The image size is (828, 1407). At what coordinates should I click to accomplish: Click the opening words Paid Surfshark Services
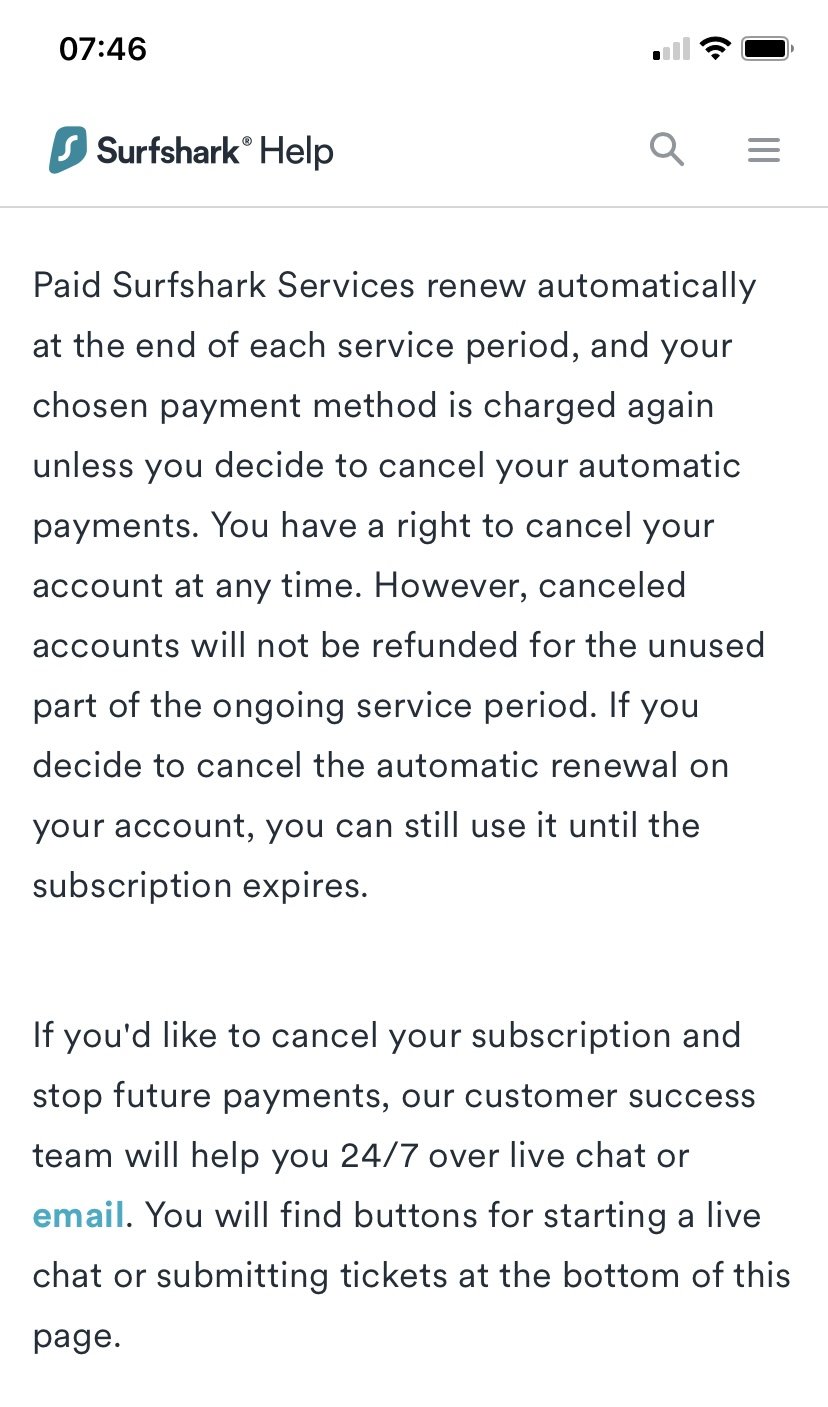pos(224,286)
